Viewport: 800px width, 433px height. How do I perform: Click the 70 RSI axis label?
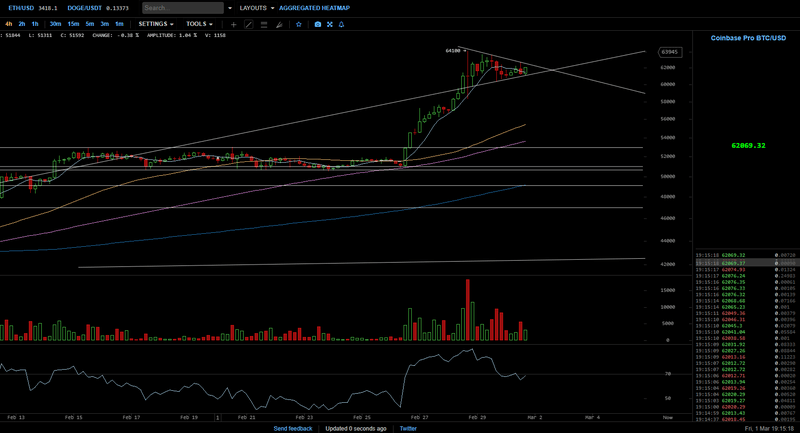click(x=667, y=374)
